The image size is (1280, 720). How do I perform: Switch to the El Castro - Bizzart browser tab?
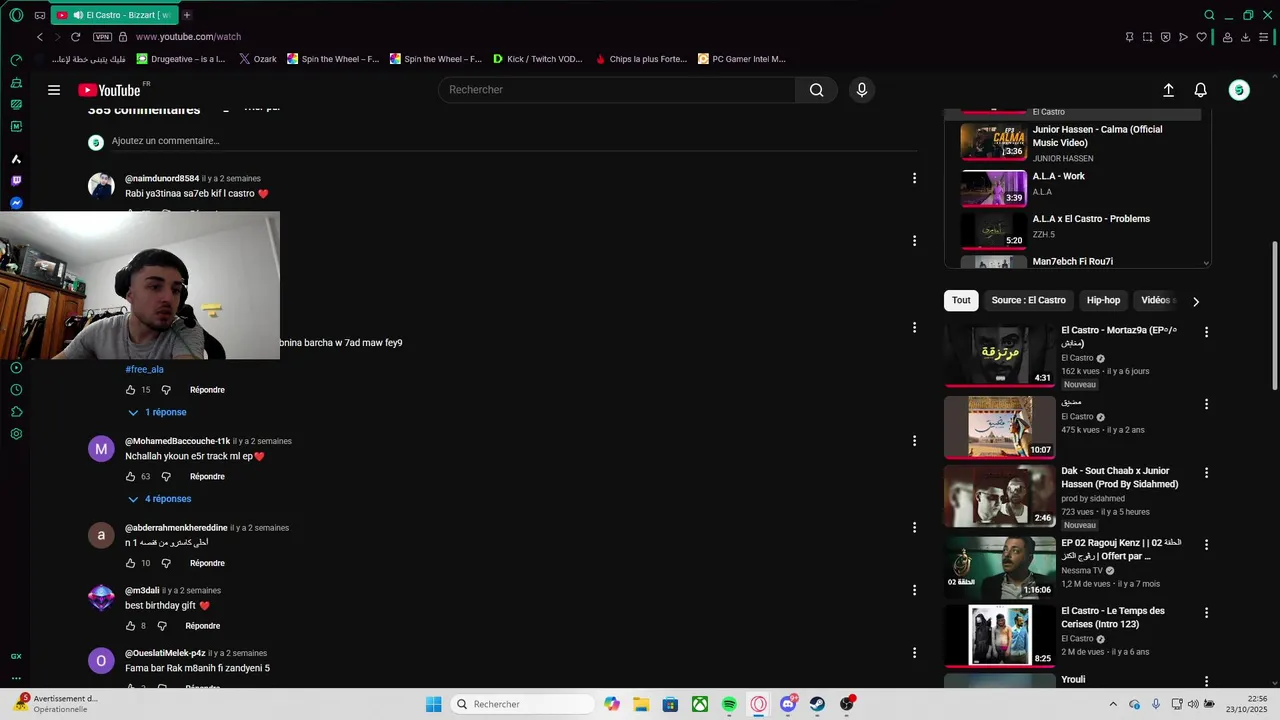tap(113, 15)
